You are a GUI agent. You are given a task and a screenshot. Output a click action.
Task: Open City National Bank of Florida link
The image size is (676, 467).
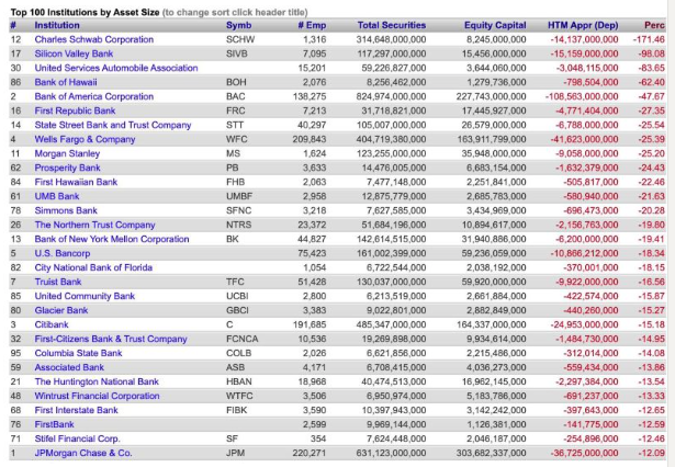pos(93,267)
